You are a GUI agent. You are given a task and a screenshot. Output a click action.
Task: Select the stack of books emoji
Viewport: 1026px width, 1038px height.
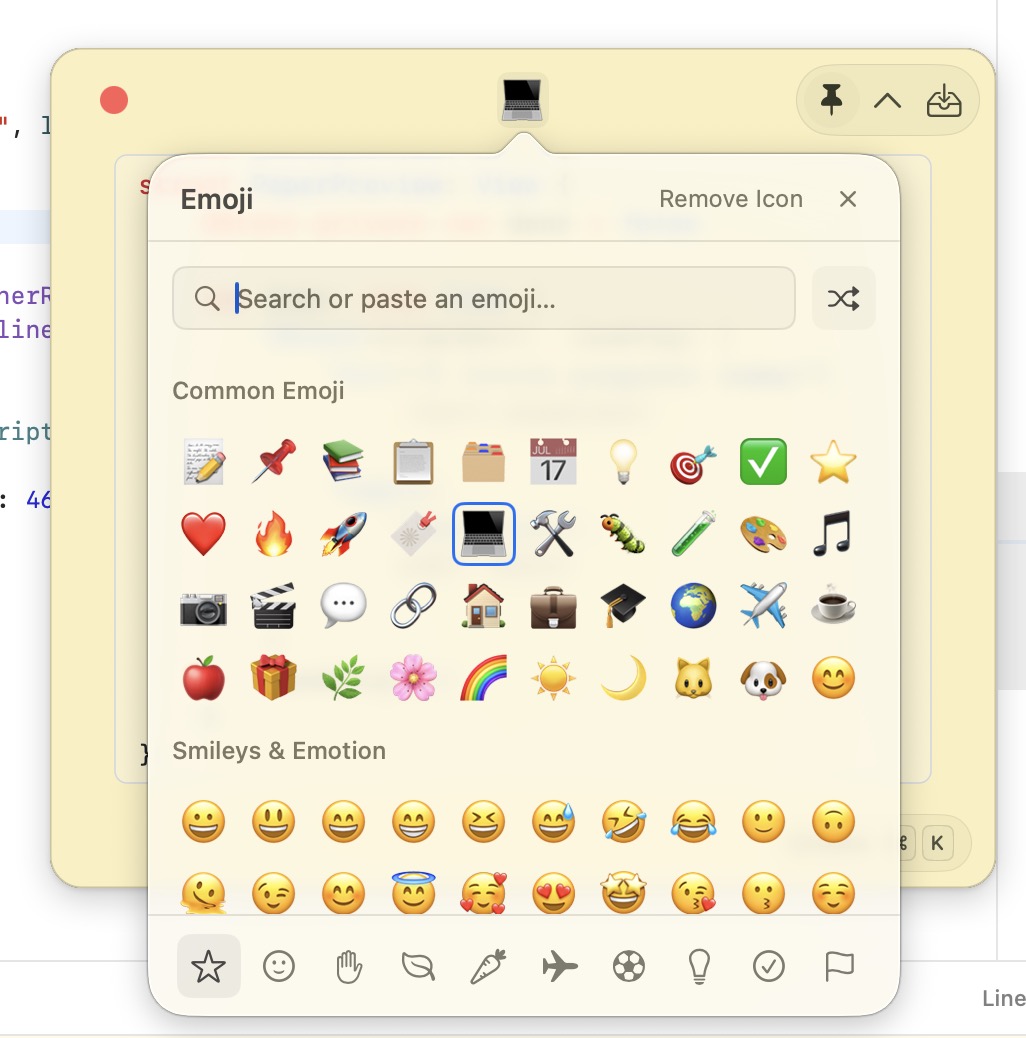tap(344, 461)
